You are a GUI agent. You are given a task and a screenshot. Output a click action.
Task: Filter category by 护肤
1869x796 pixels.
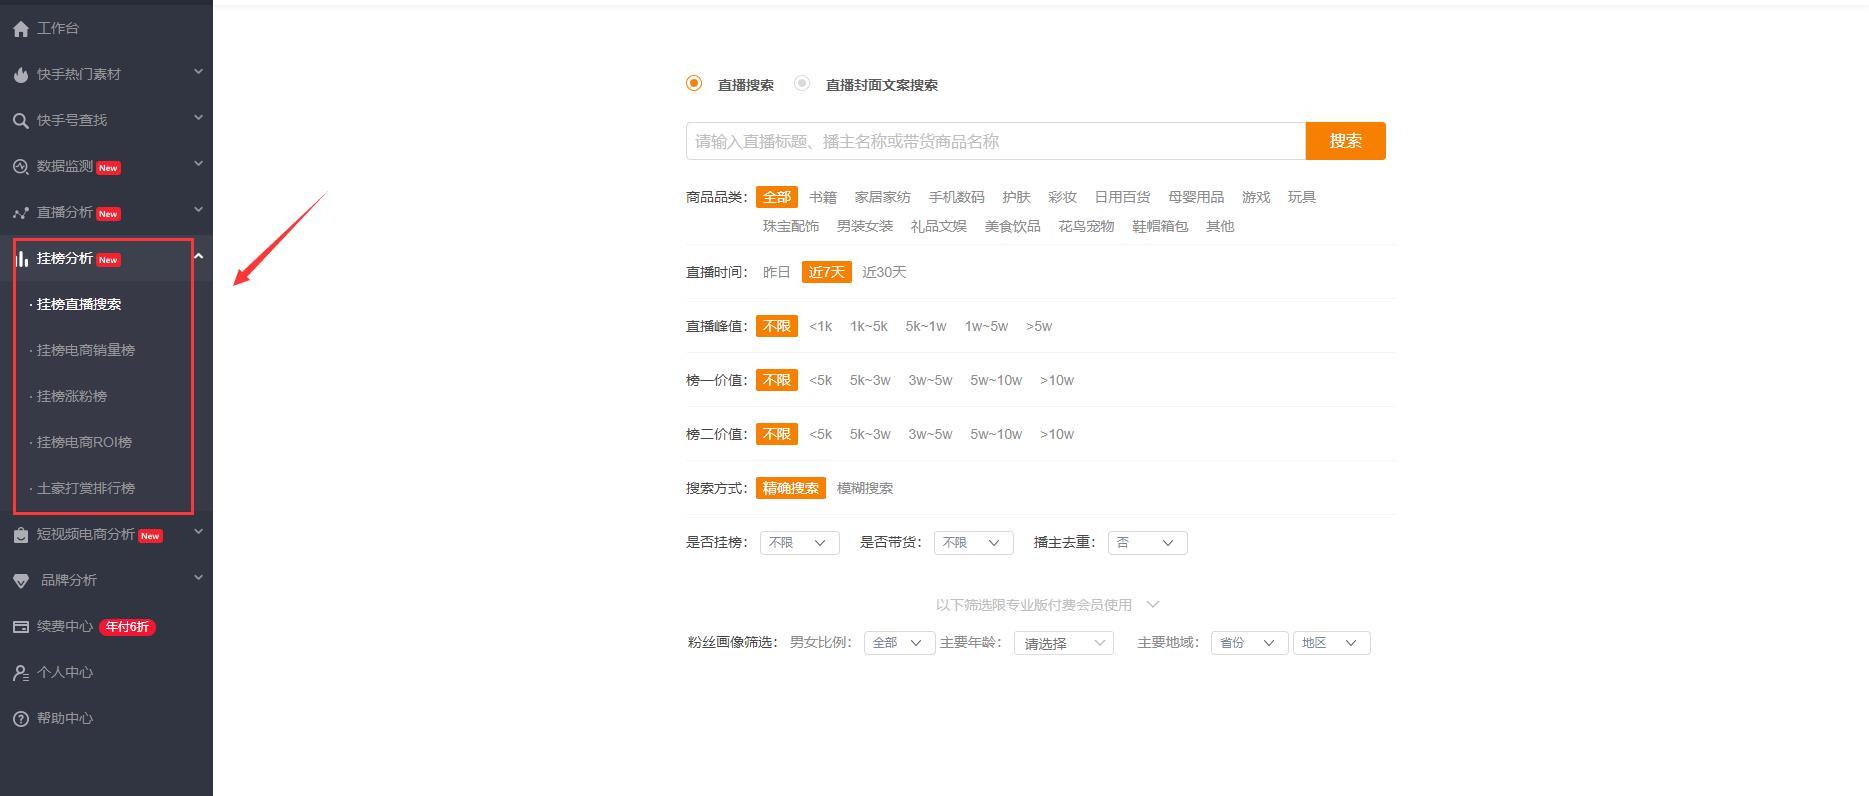tap(1017, 197)
